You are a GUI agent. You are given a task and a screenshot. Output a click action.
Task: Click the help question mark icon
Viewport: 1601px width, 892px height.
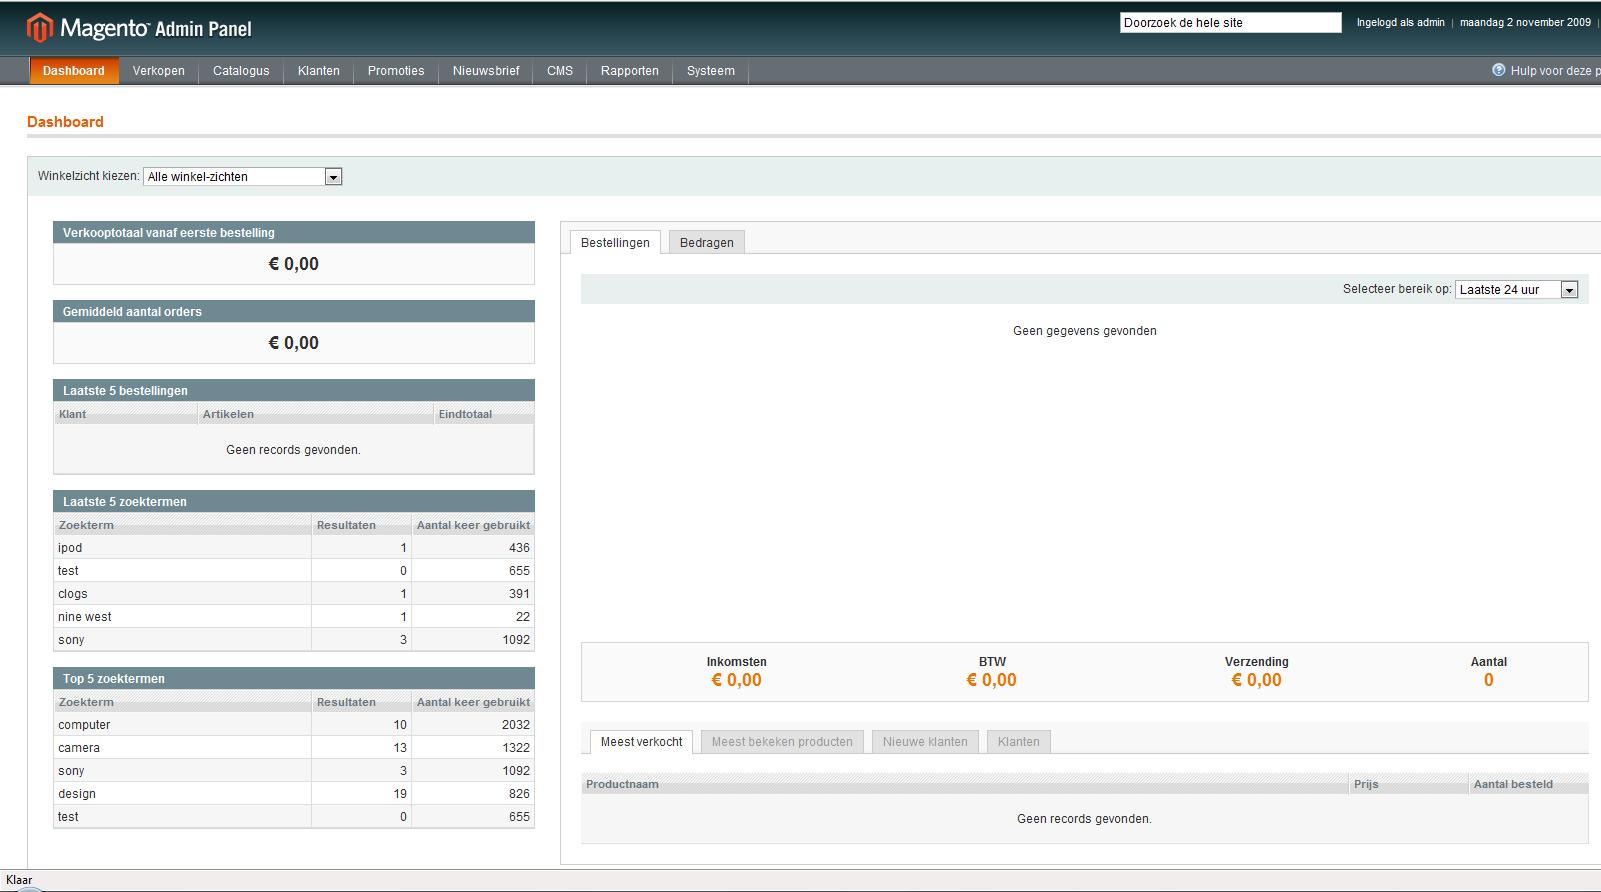tap(1498, 70)
